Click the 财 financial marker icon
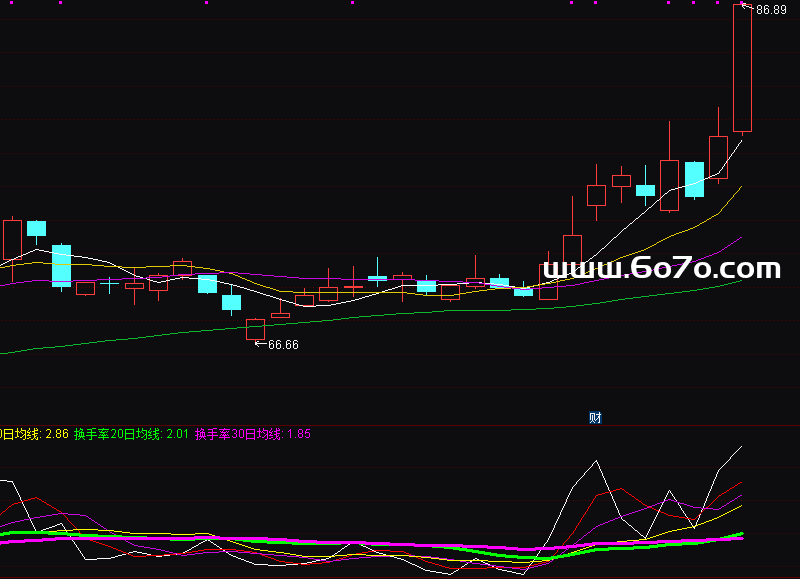 tap(595, 418)
